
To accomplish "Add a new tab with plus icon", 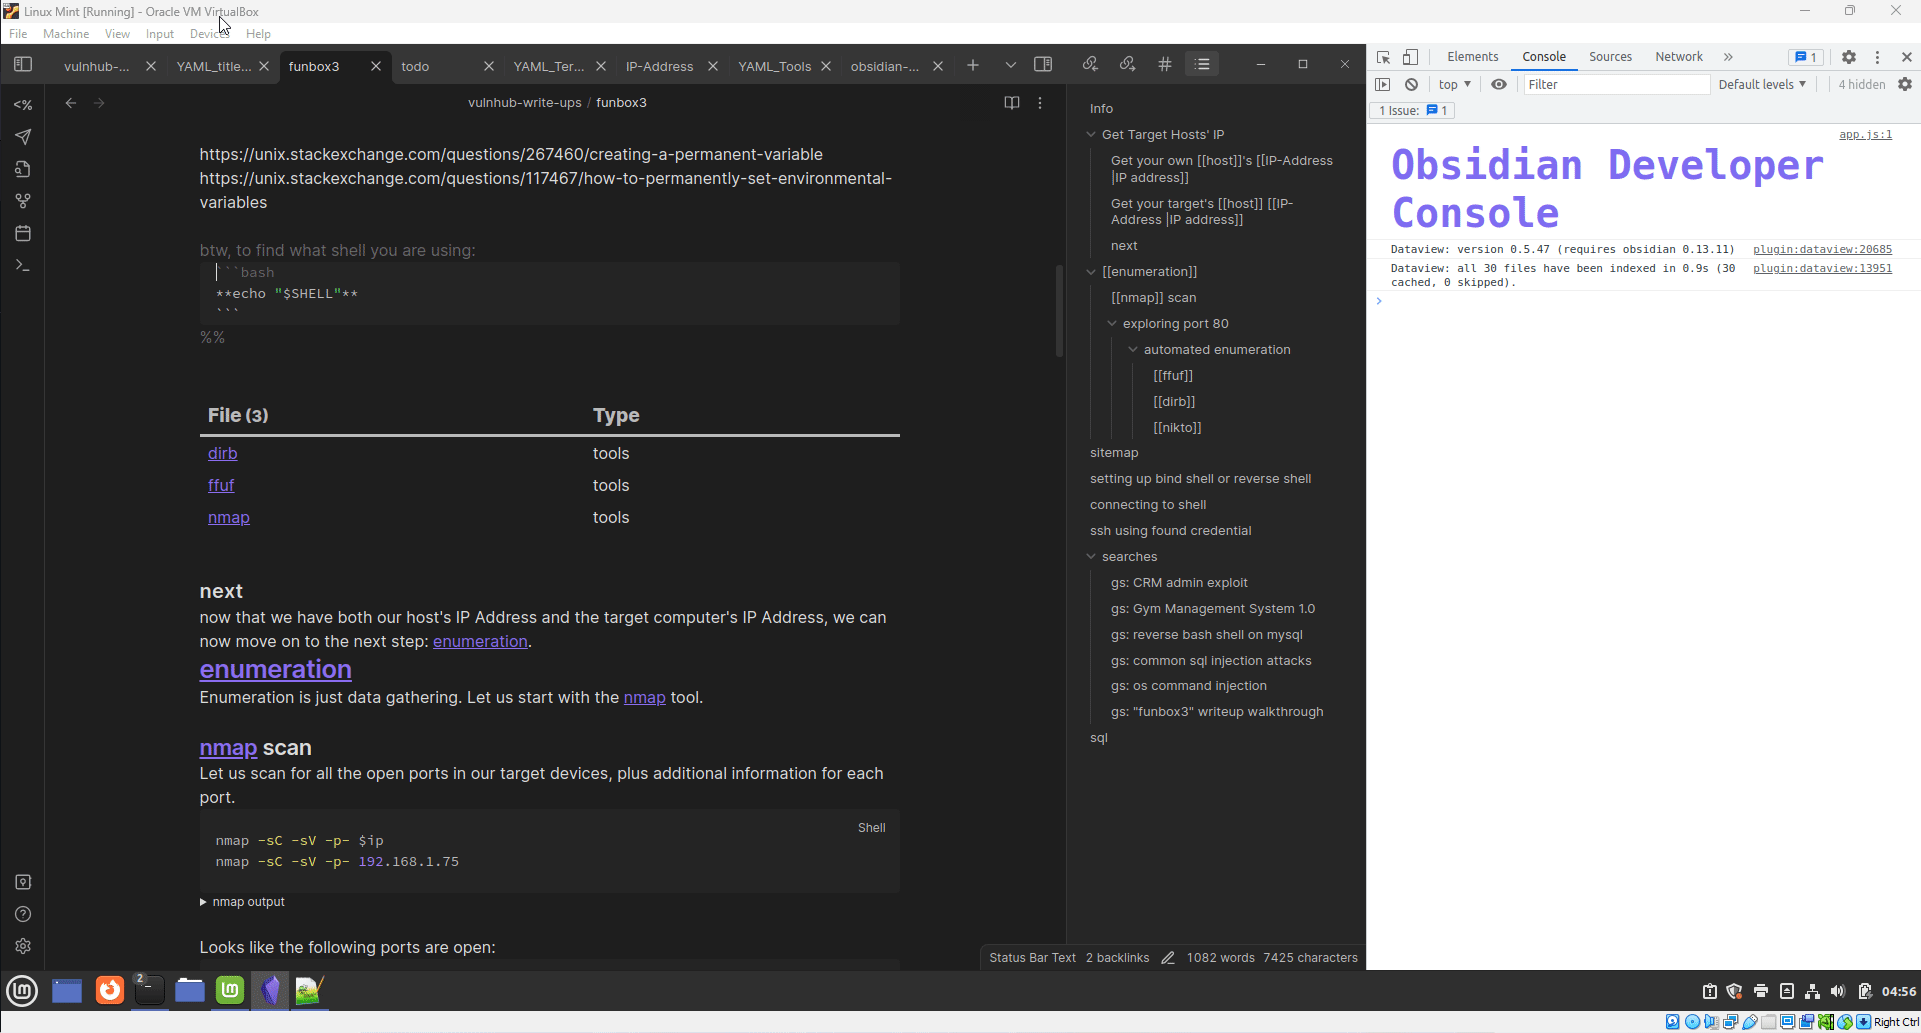I will click(973, 66).
